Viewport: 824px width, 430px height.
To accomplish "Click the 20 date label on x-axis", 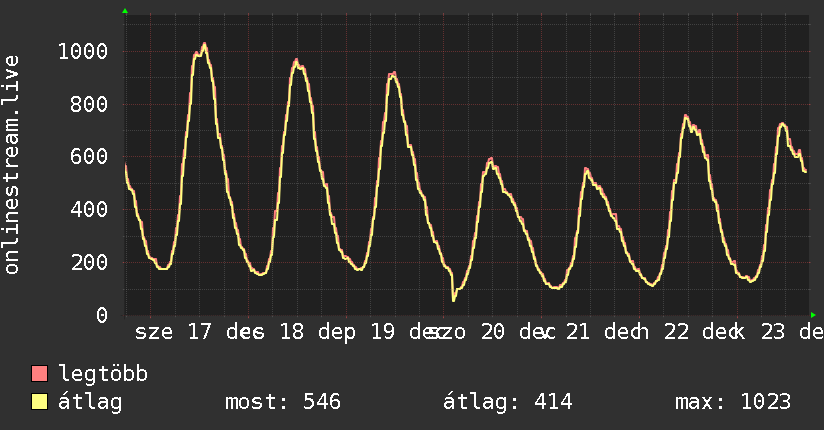I will click(x=492, y=332).
